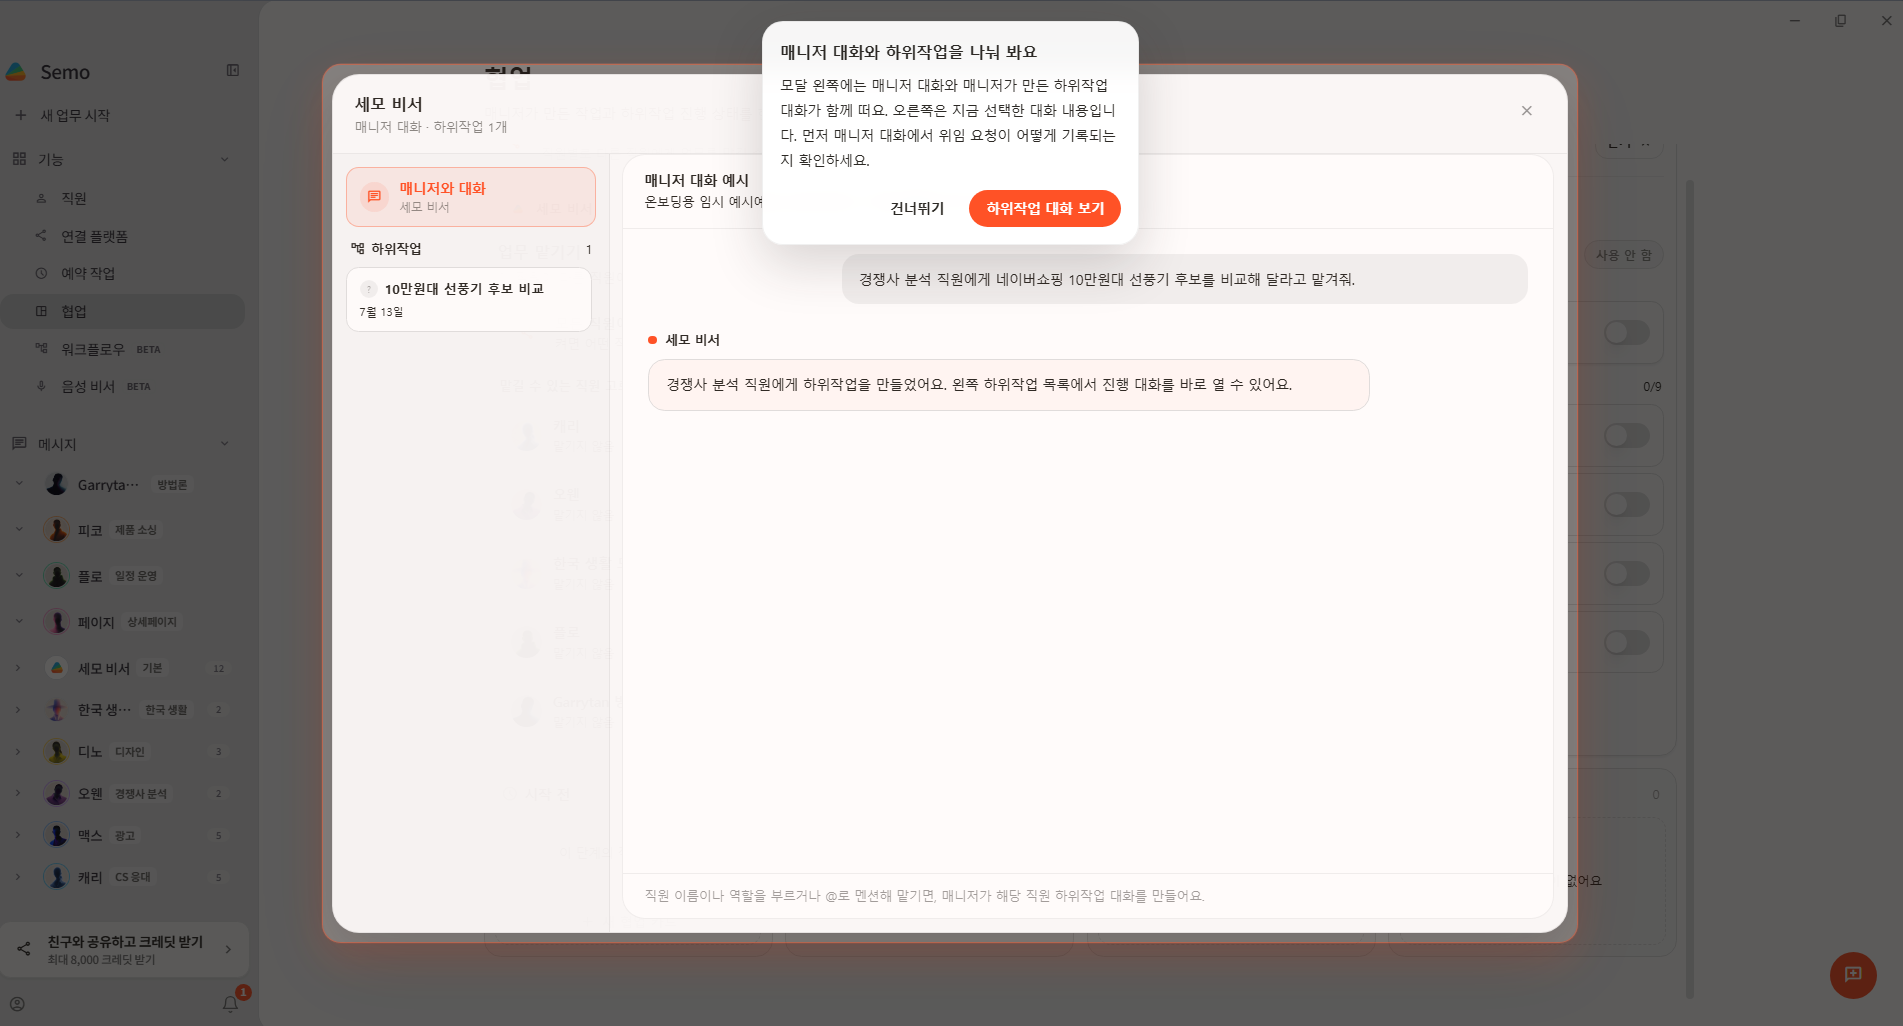Image resolution: width=1903 pixels, height=1026 pixels.
Task: Click 건너뛰기 in onboarding tooltip
Action: (917, 208)
